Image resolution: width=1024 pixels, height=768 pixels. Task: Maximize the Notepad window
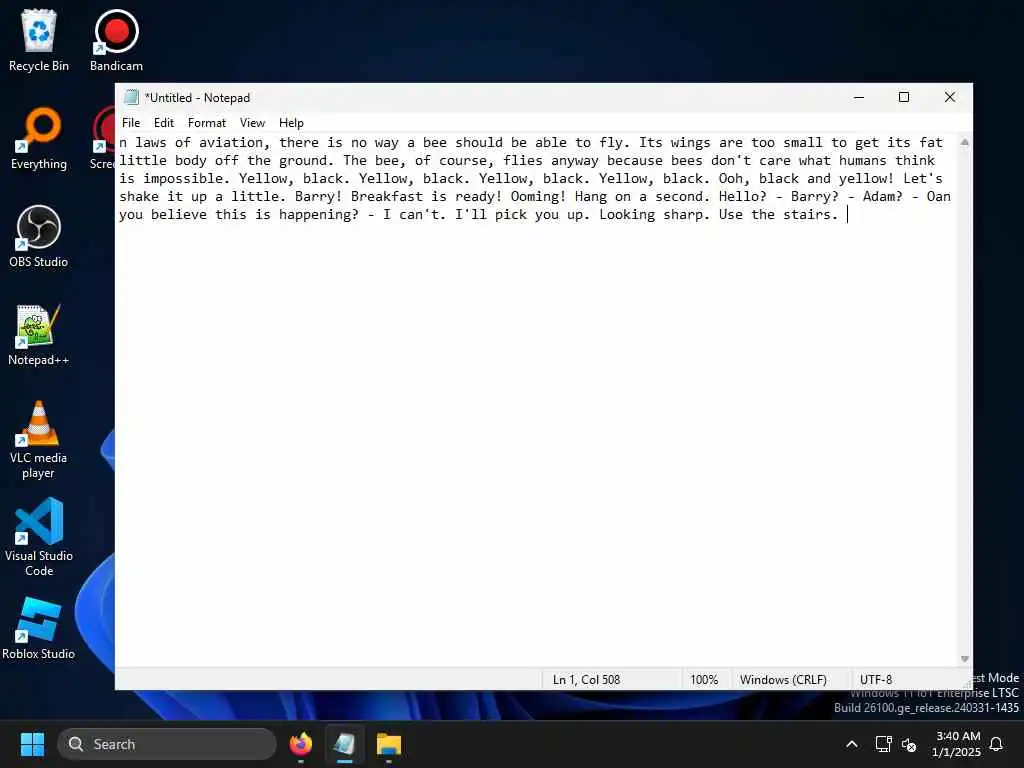pos(904,97)
